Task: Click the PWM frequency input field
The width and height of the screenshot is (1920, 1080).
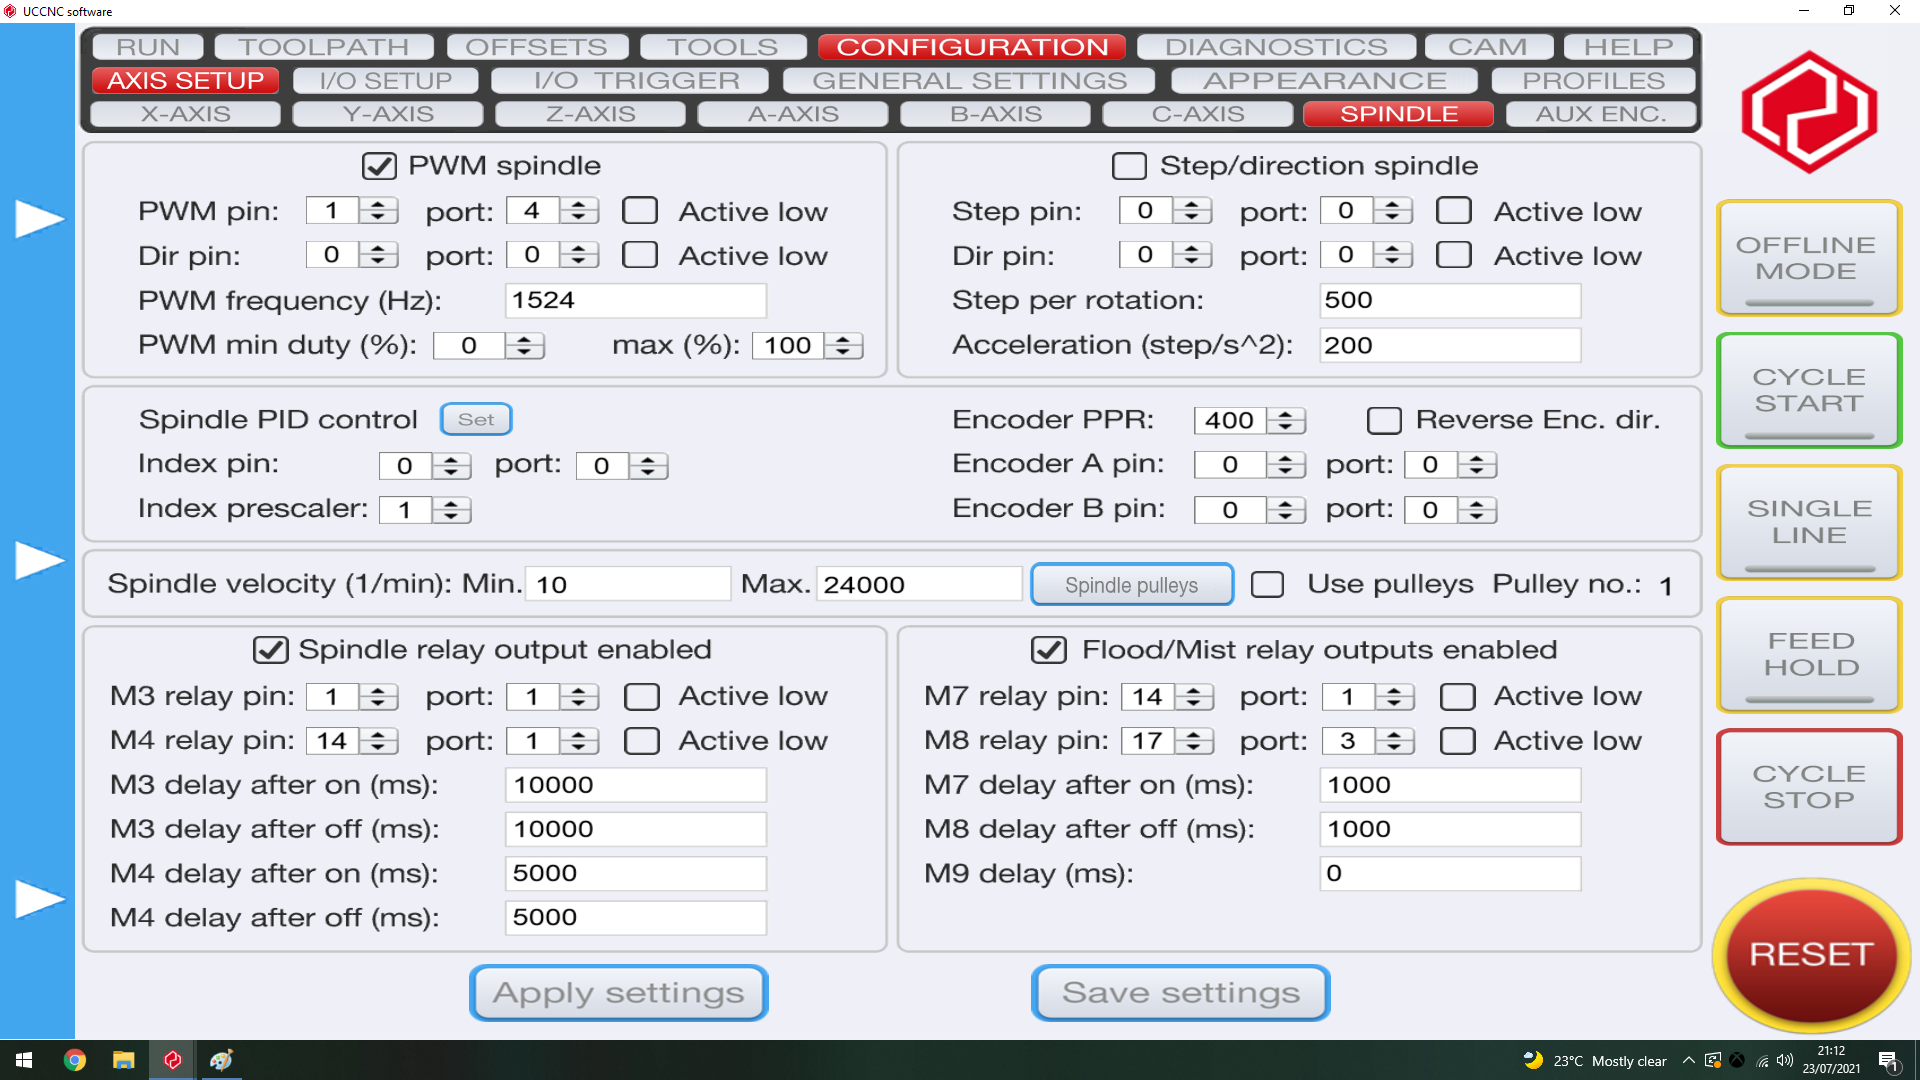Action: coord(635,300)
